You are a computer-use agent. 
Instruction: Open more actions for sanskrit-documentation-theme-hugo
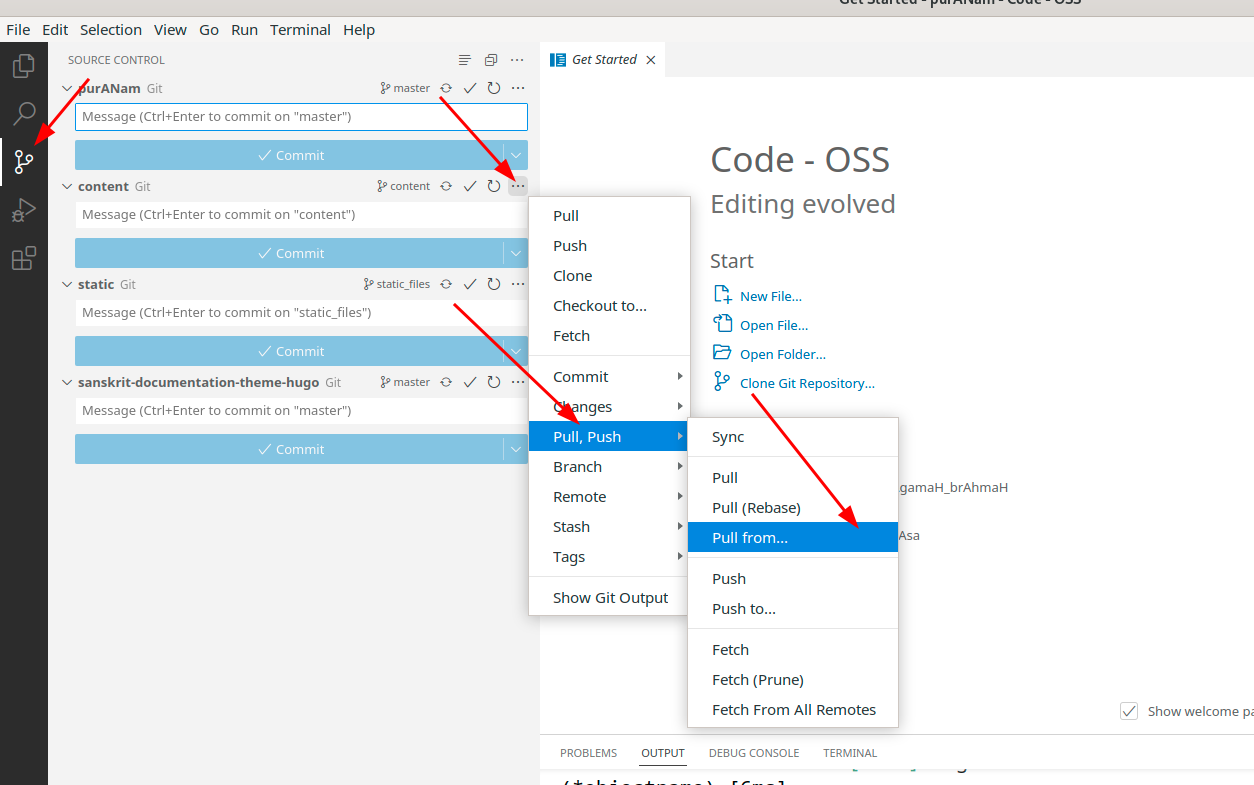[x=518, y=382]
